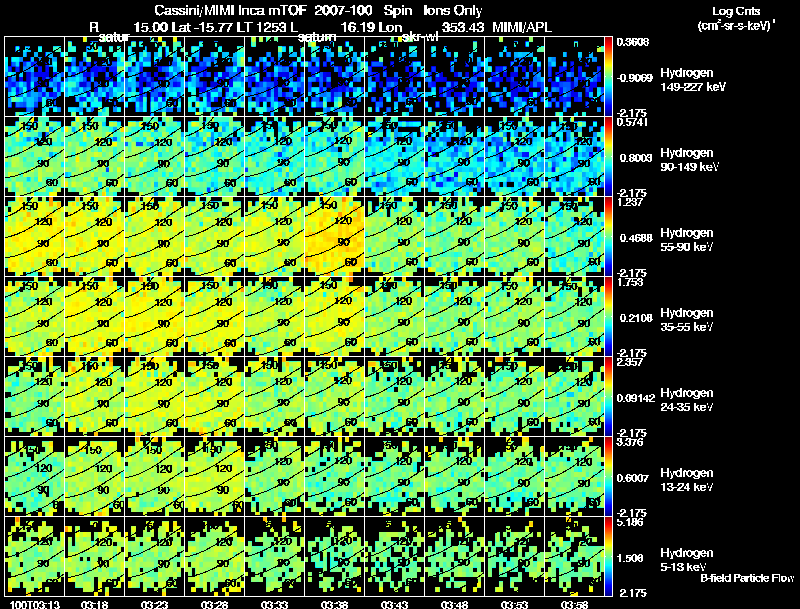The height and width of the screenshot is (609, 800).
Task: Select the Hydrogen 24-35 keV panel at 03:28
Action: [215, 397]
